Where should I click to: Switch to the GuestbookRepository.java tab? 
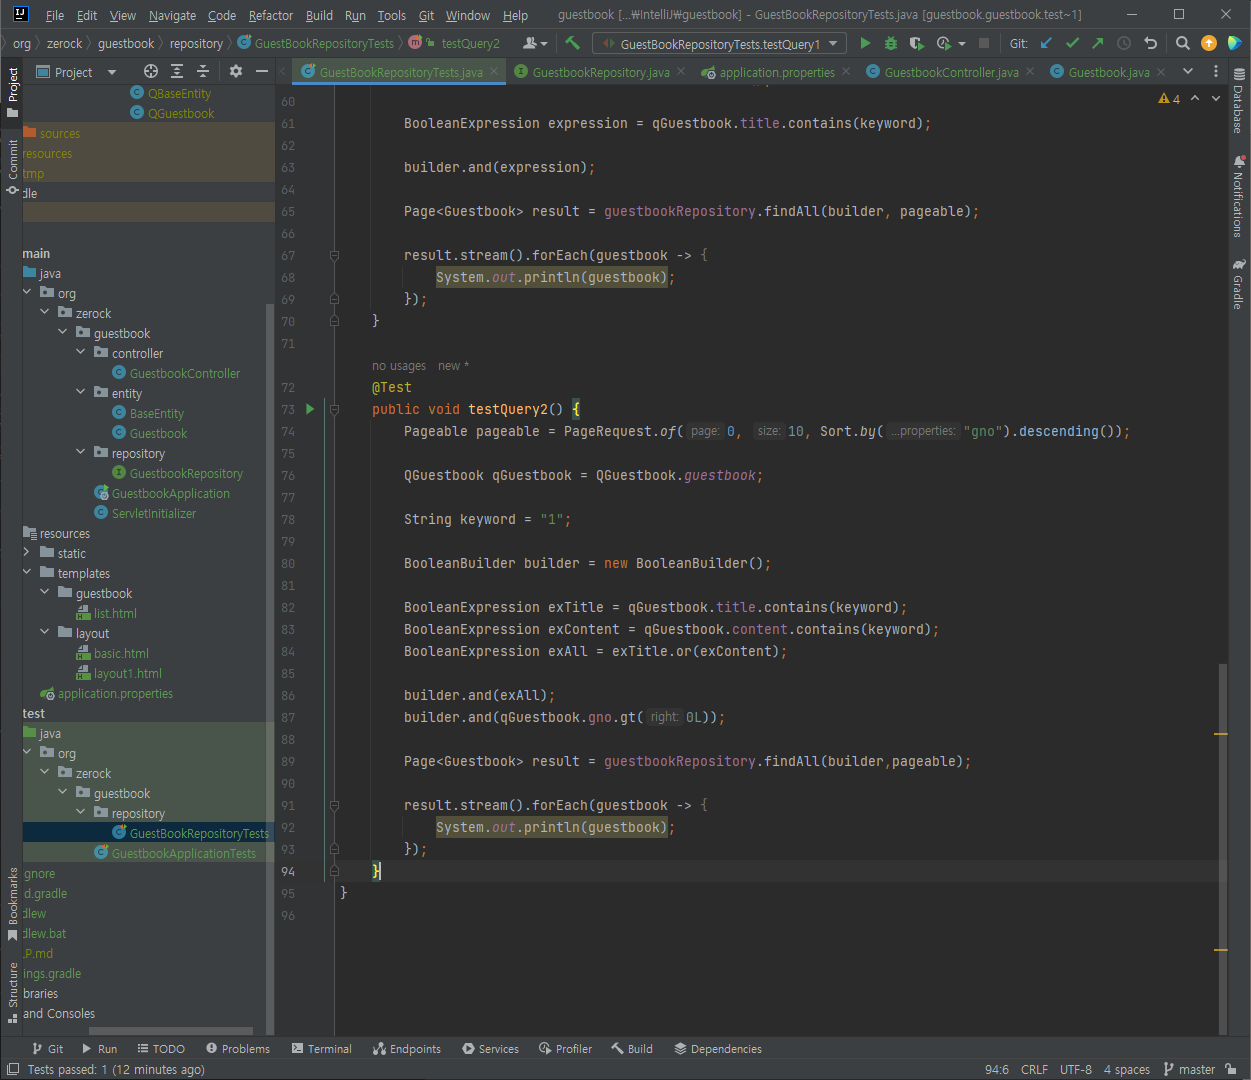coord(601,72)
